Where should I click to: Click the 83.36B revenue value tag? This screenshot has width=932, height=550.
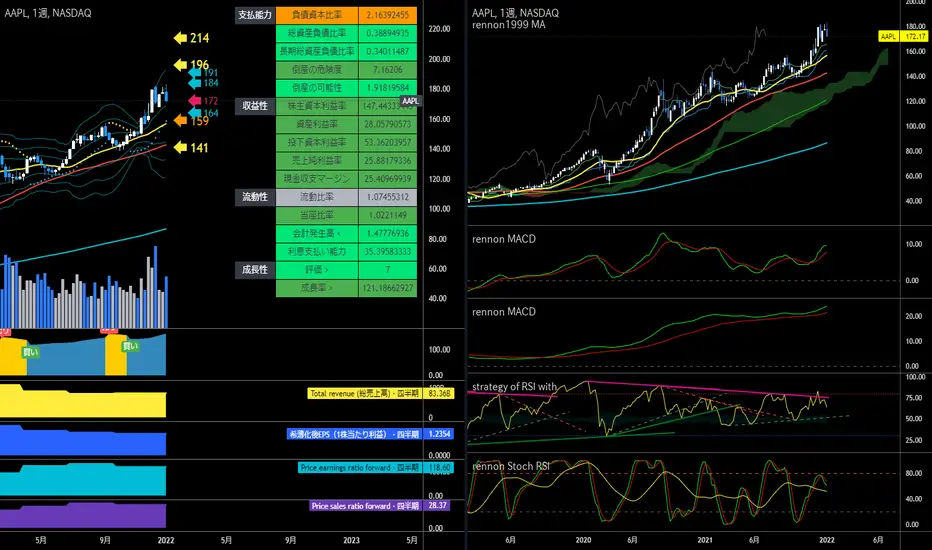click(x=439, y=394)
